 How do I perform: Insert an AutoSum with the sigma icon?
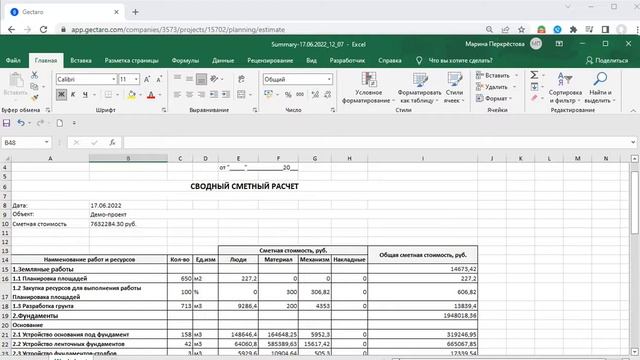tap(534, 75)
